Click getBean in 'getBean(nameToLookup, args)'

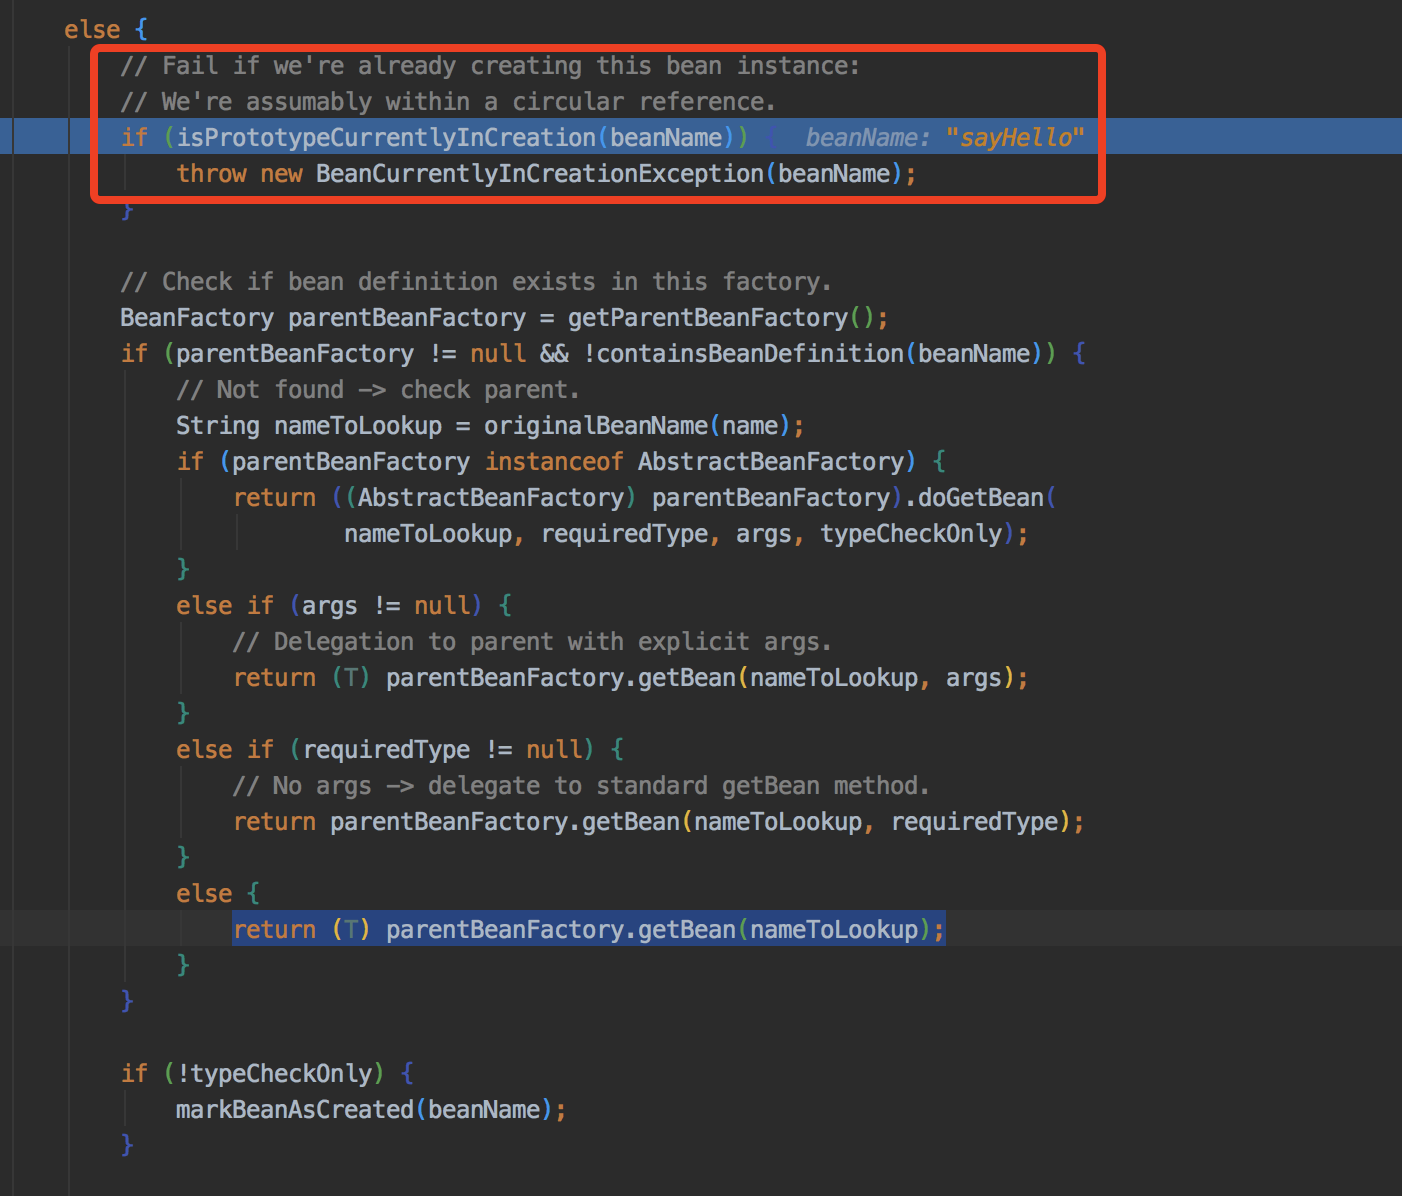(x=687, y=677)
